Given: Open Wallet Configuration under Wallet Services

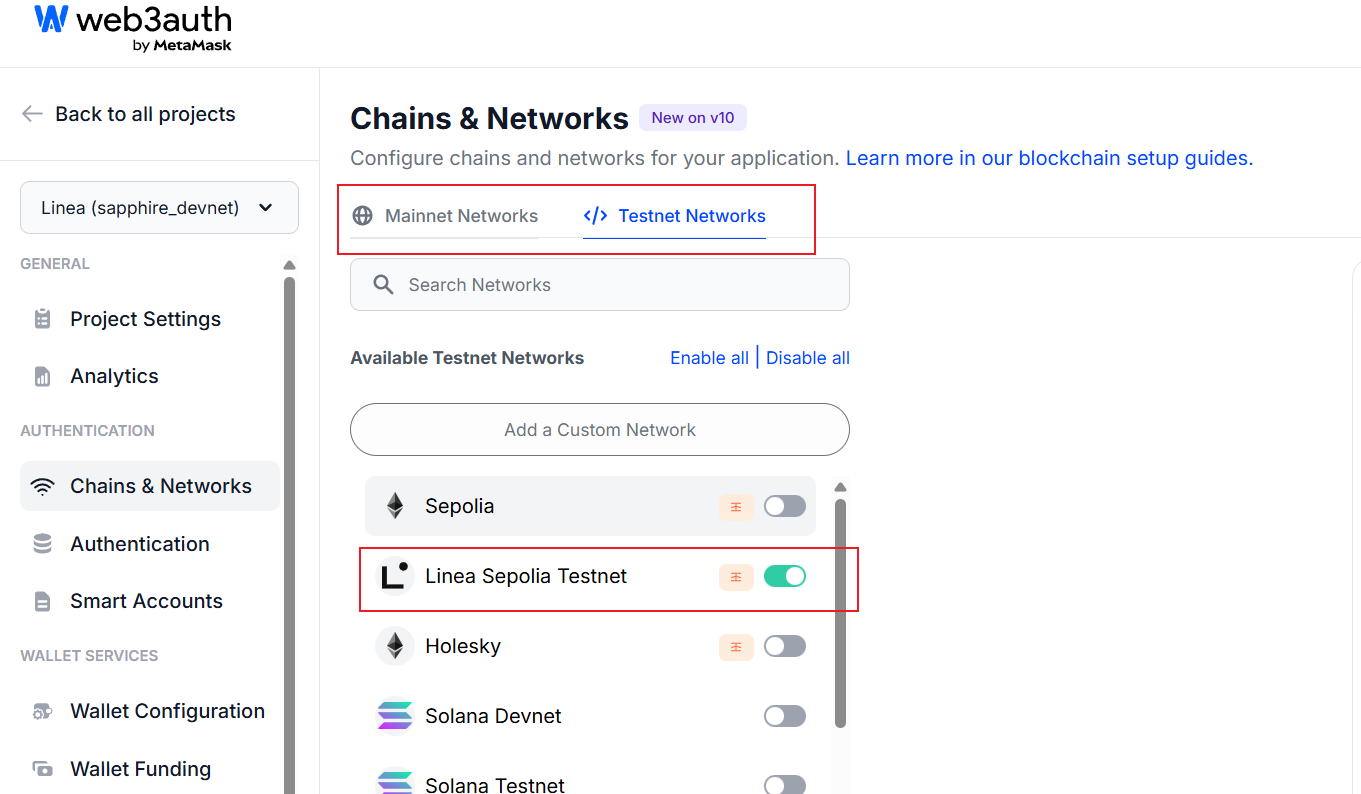Looking at the screenshot, I should pos(166,710).
